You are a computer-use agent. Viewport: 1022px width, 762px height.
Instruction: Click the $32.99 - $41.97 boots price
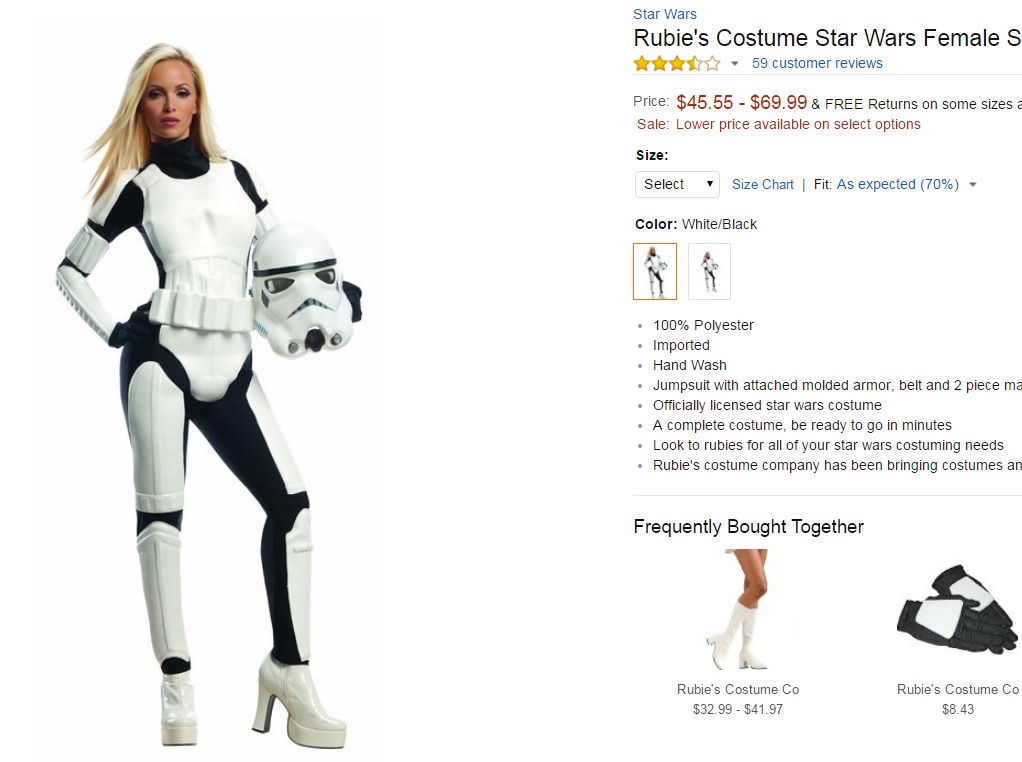[x=738, y=709]
